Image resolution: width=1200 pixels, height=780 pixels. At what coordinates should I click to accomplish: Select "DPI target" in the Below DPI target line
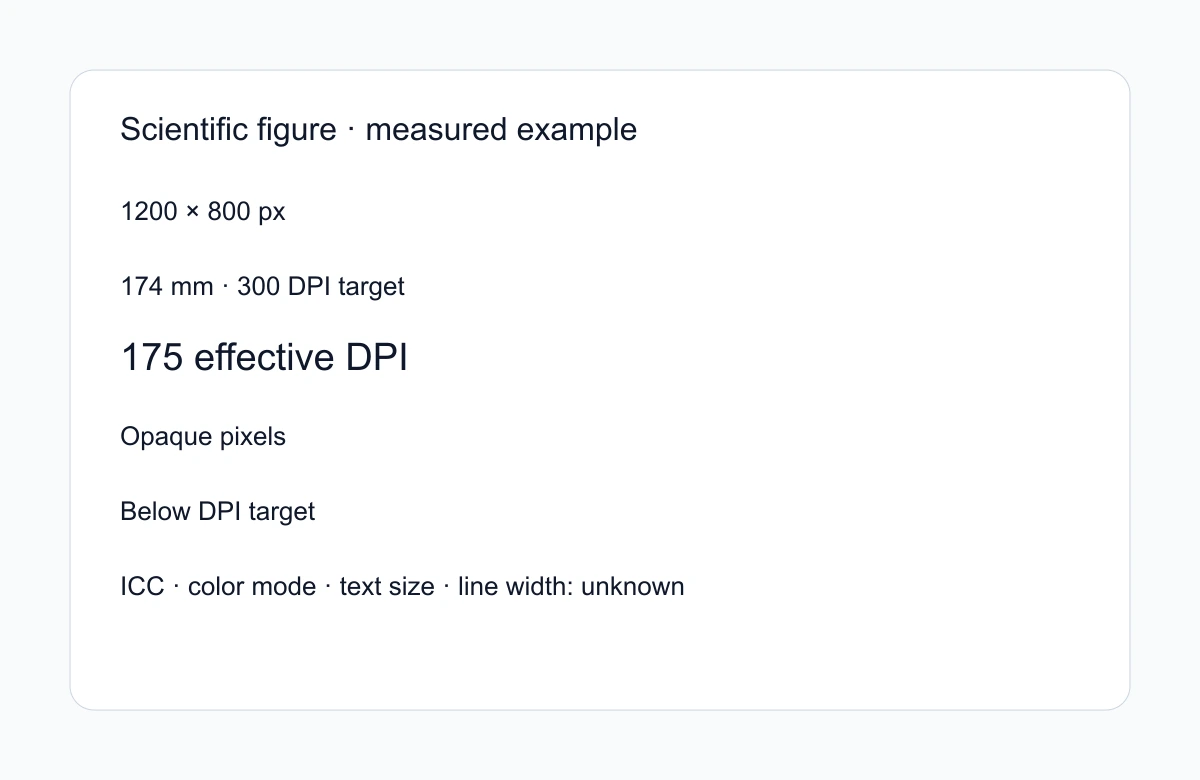coord(256,512)
